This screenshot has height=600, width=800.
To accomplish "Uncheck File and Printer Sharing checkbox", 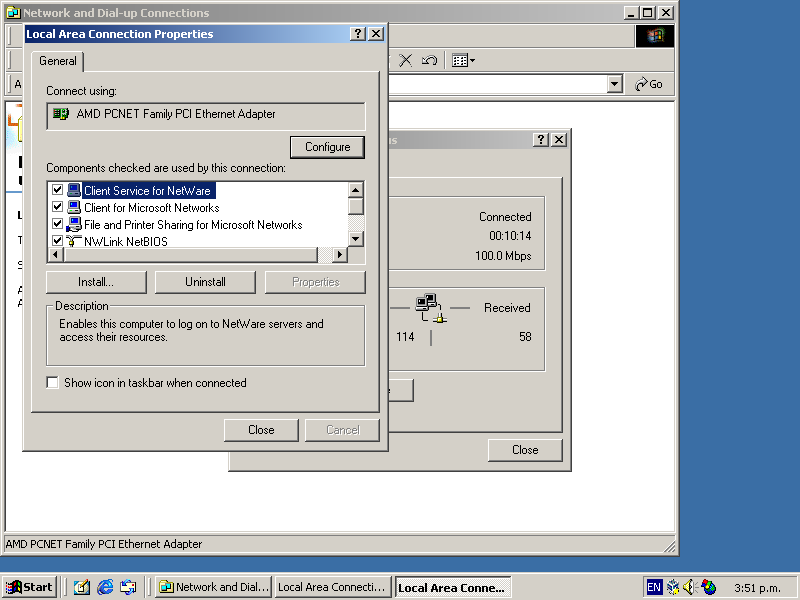I will (x=58, y=223).
